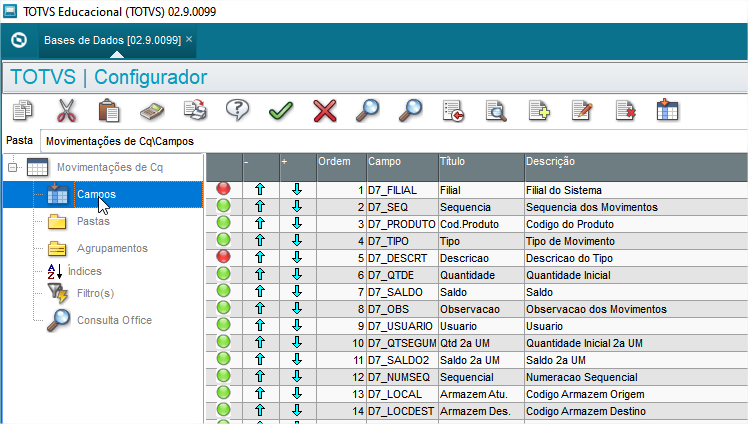The width and height of the screenshot is (748, 424).
Task: Select the 'Armazem Atu.' title cell
Action: (x=481, y=394)
